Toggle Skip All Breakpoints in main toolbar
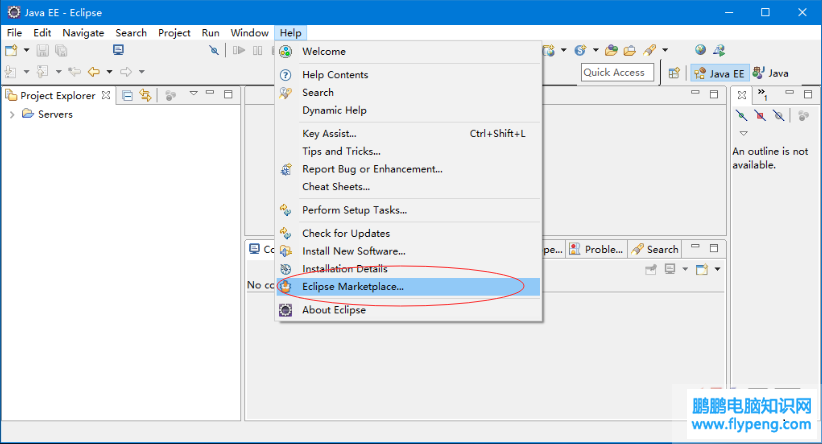This screenshot has height=444, width=822. [x=214, y=50]
